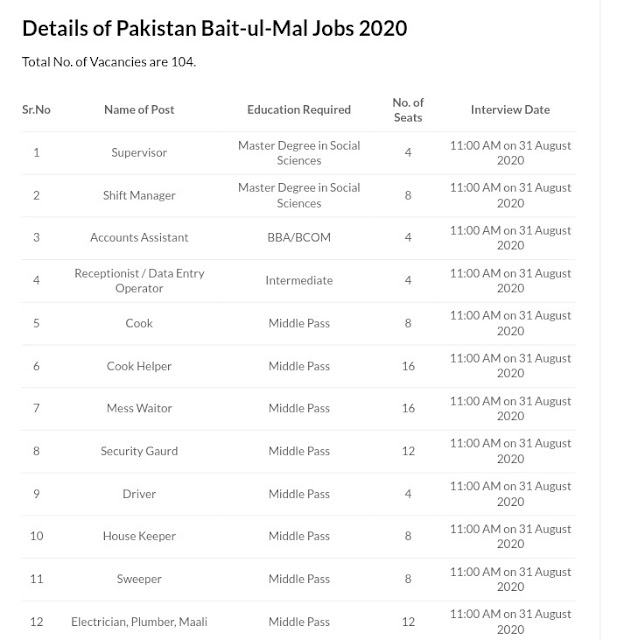Click the Driver post cell
624x640 pixels.
139,494
